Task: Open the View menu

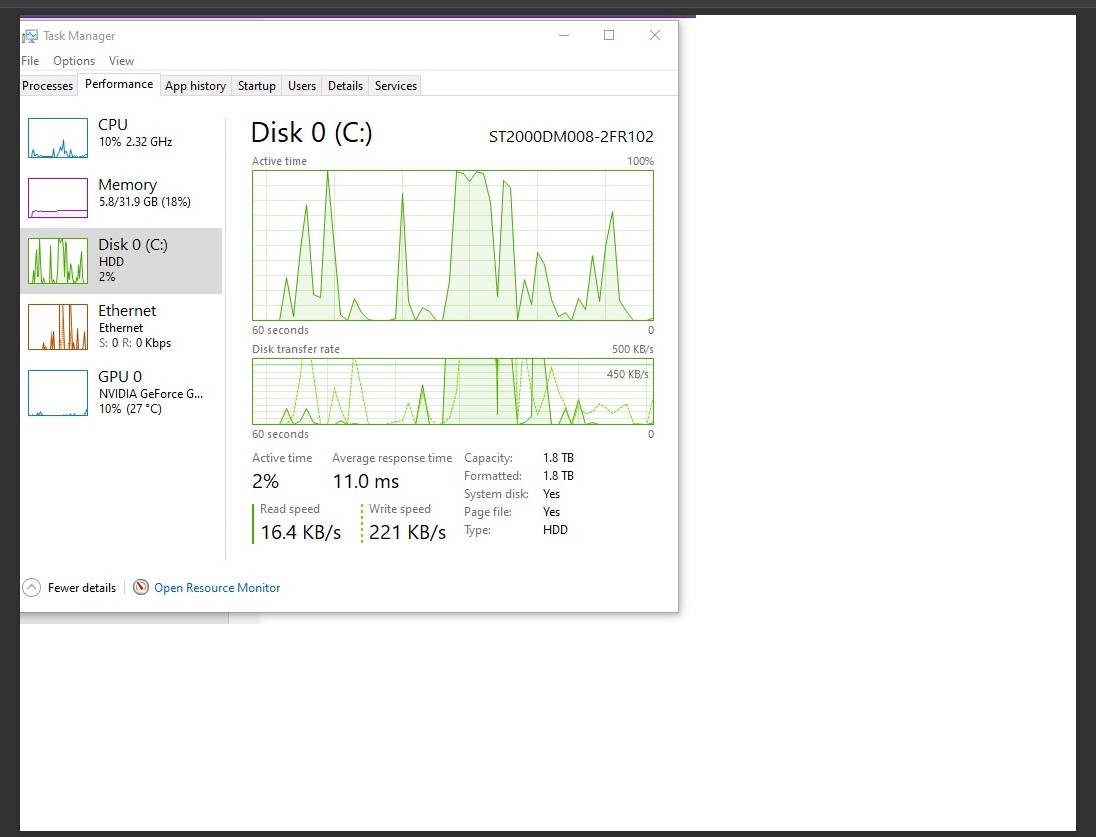Action: [121, 61]
